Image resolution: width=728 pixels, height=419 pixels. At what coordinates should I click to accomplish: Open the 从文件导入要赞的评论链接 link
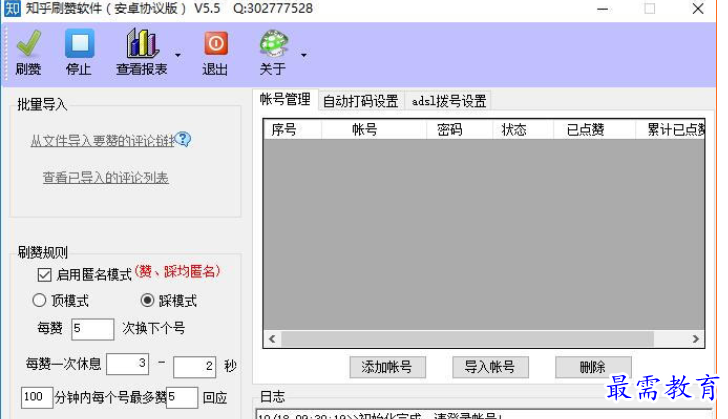(x=103, y=141)
